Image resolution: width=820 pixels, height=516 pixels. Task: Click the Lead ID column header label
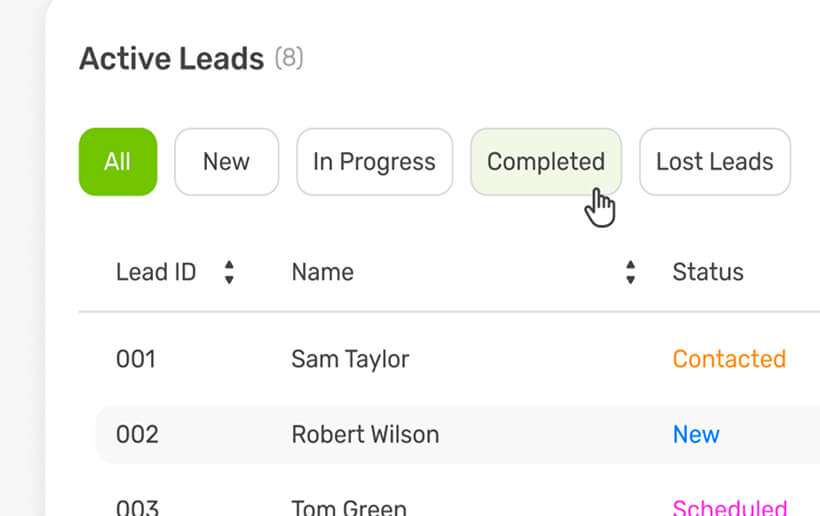156,272
